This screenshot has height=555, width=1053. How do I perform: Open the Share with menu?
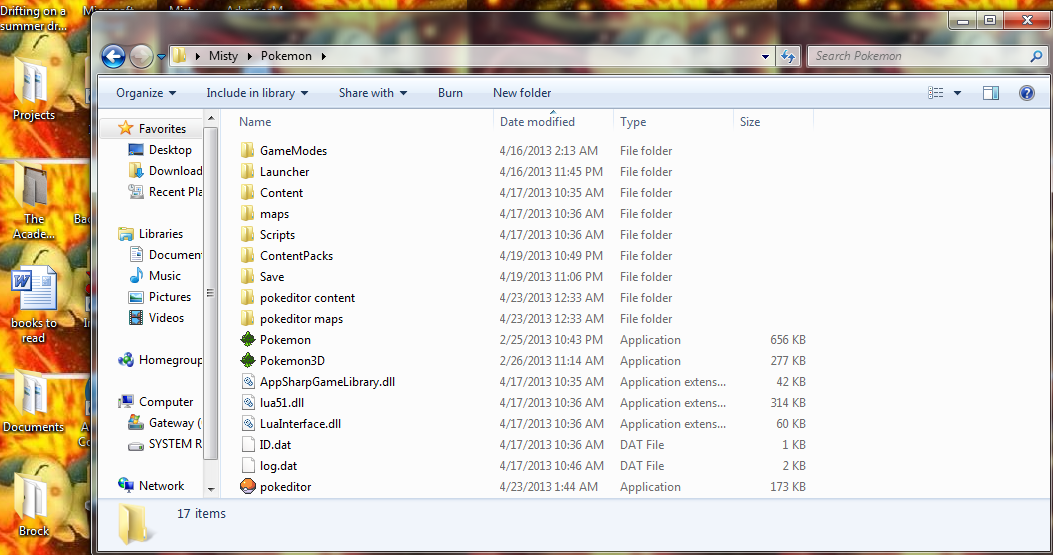click(373, 93)
